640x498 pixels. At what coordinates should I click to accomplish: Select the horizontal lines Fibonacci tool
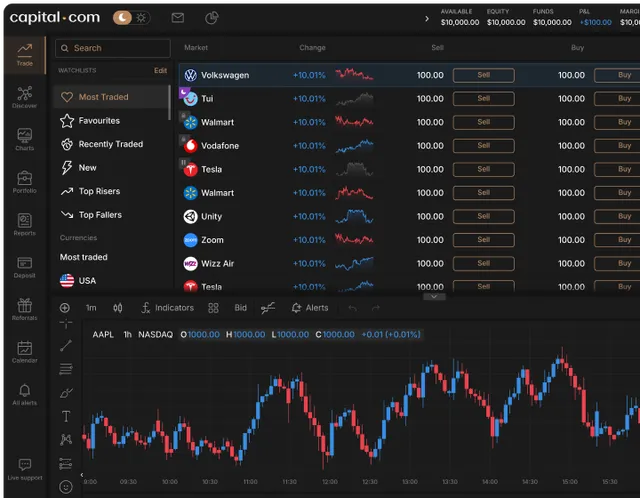pyautogui.click(x=66, y=369)
